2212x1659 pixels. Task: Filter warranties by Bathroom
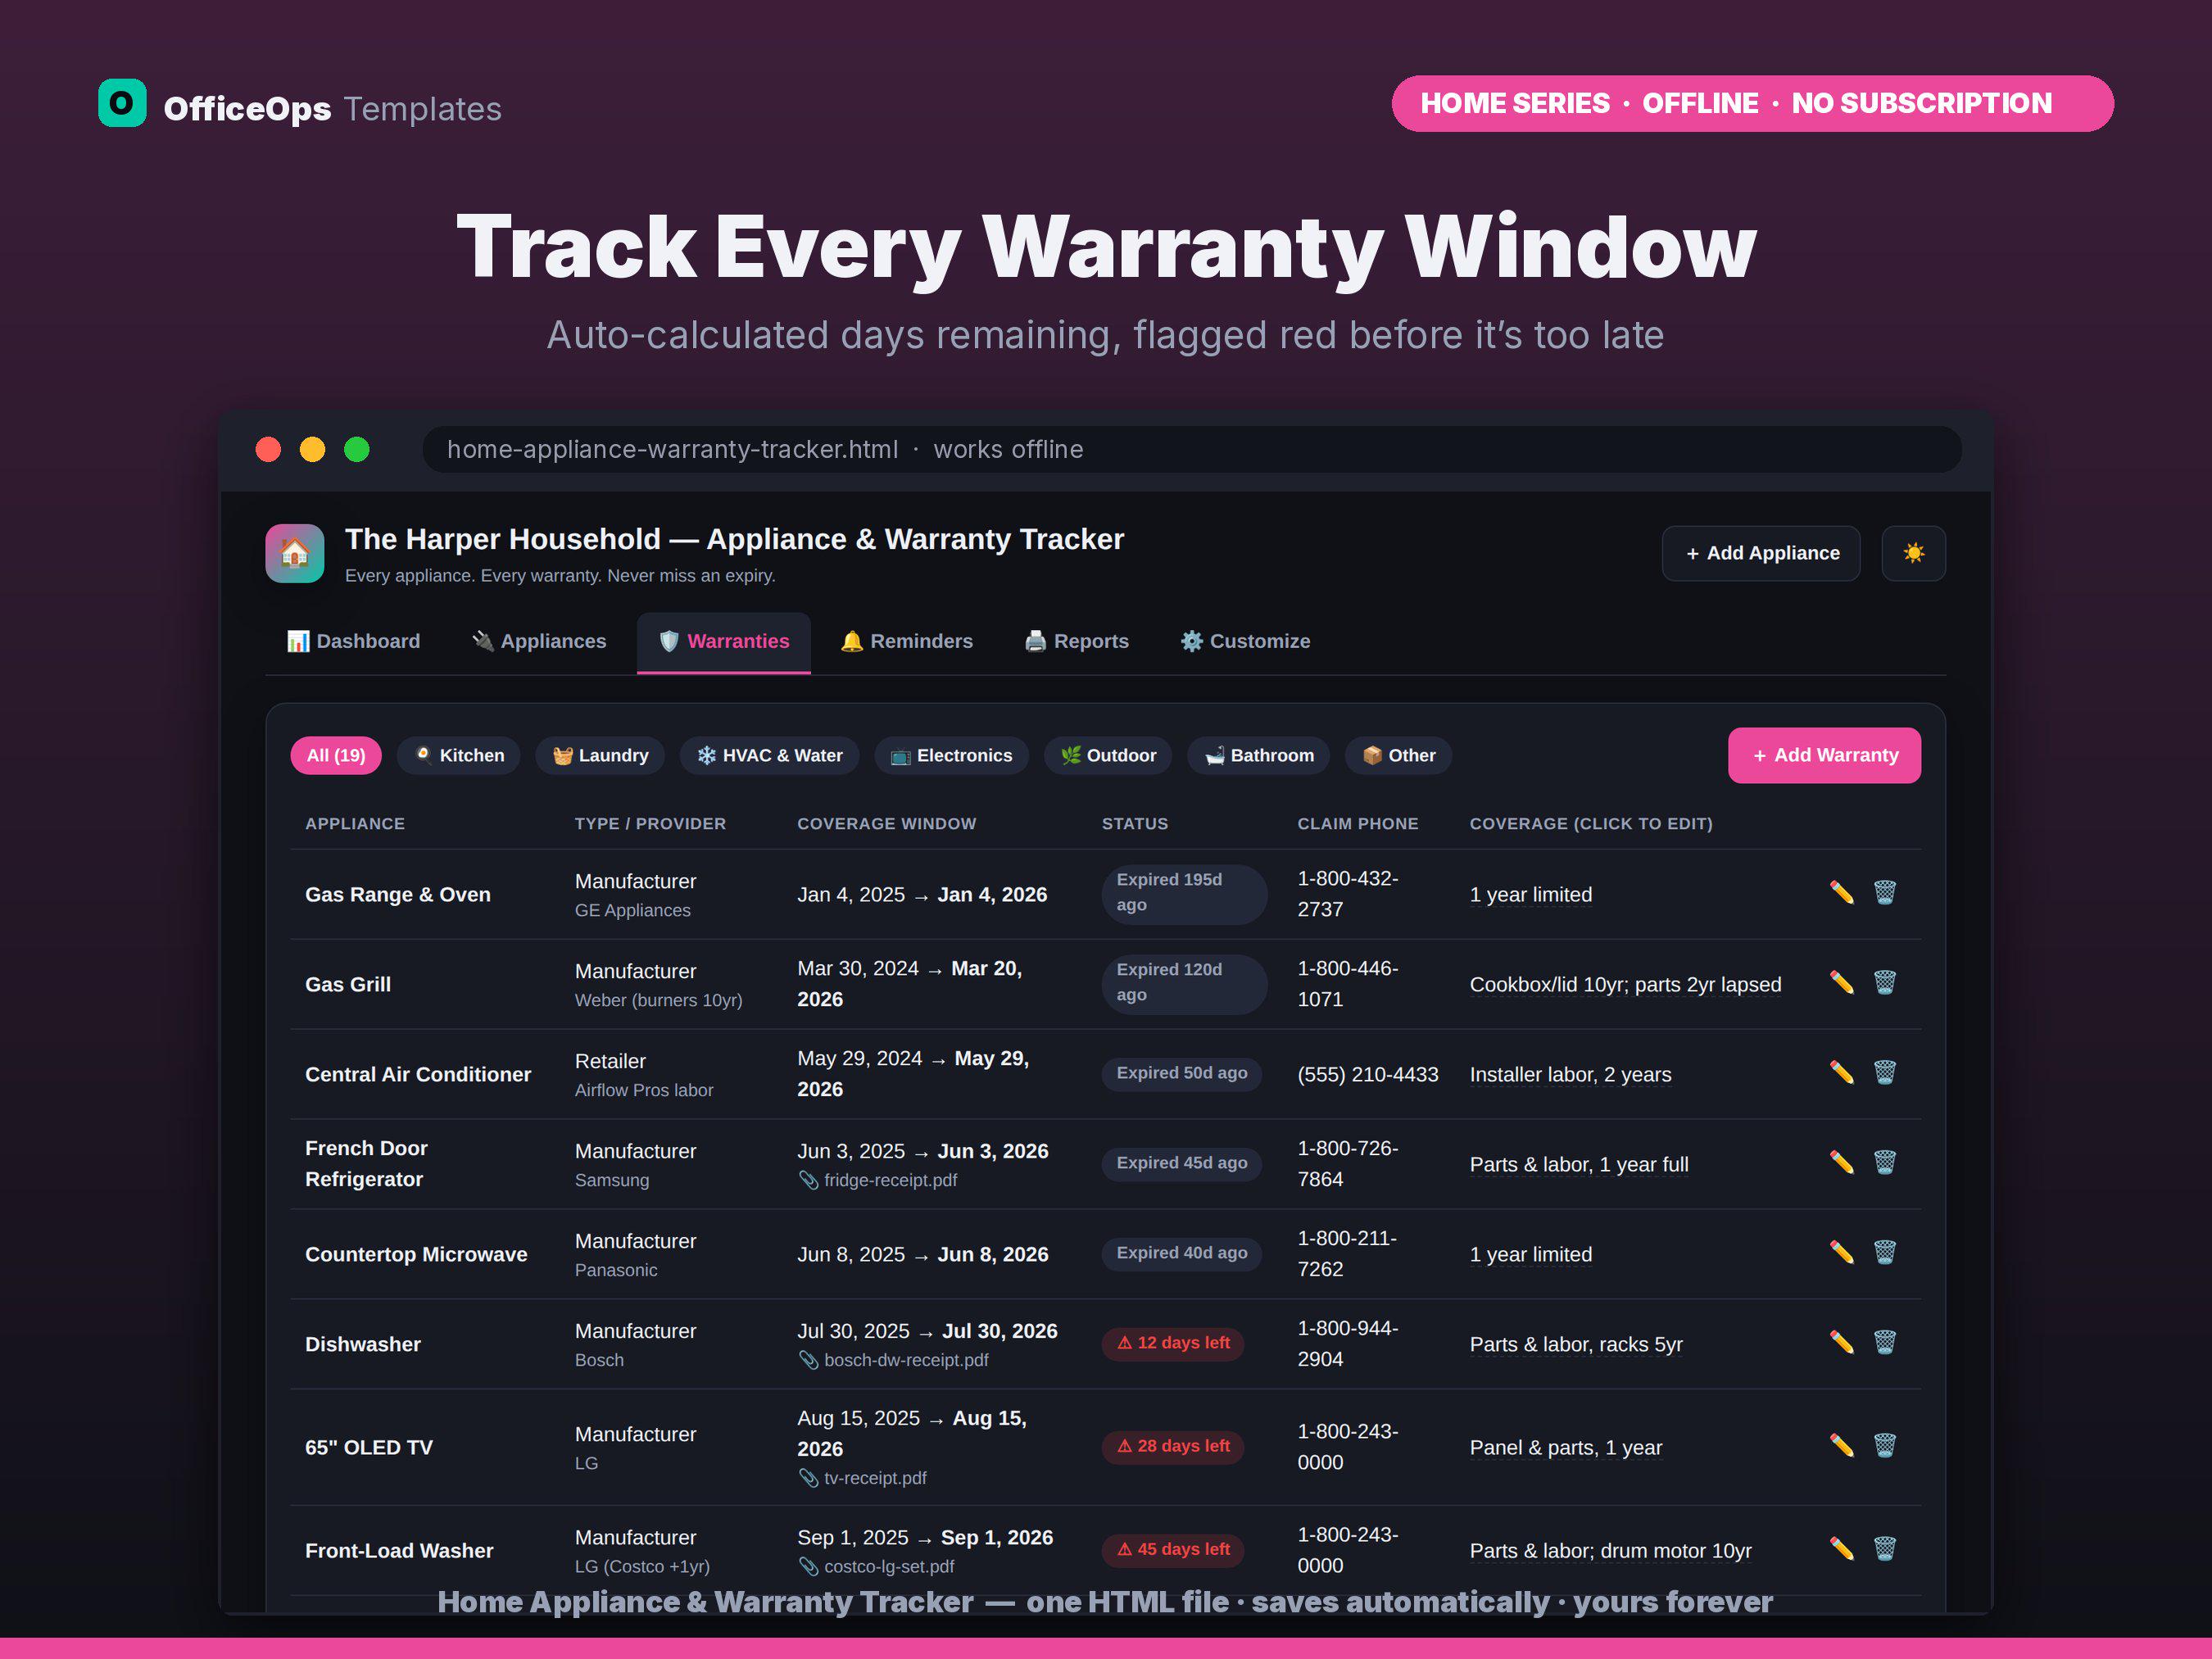pyautogui.click(x=1258, y=755)
